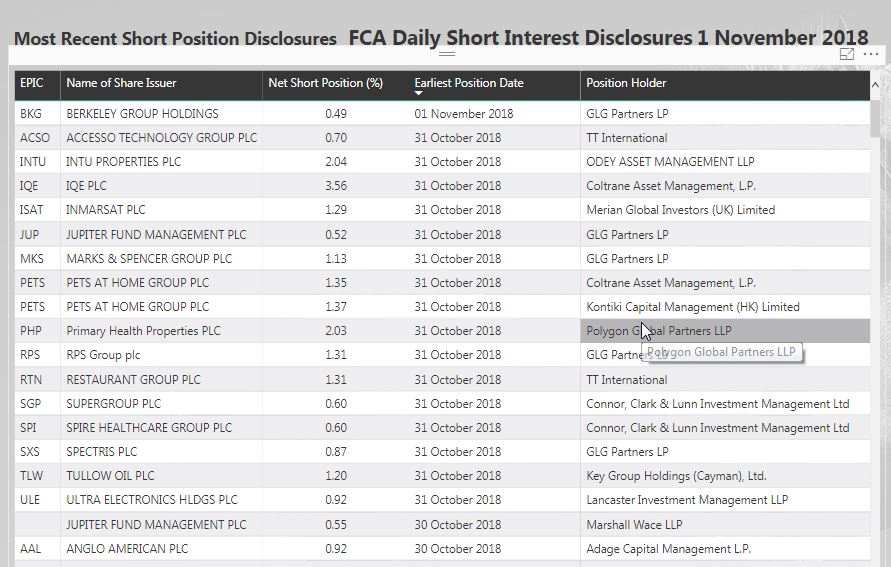Sort by Name of Share Issuer header
891x567 pixels.
[121, 83]
